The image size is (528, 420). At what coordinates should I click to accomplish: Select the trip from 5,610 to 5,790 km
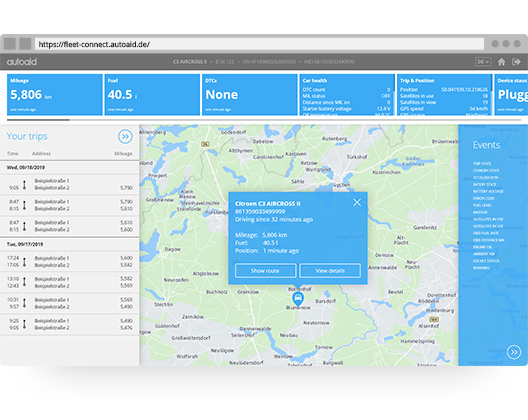click(70, 205)
